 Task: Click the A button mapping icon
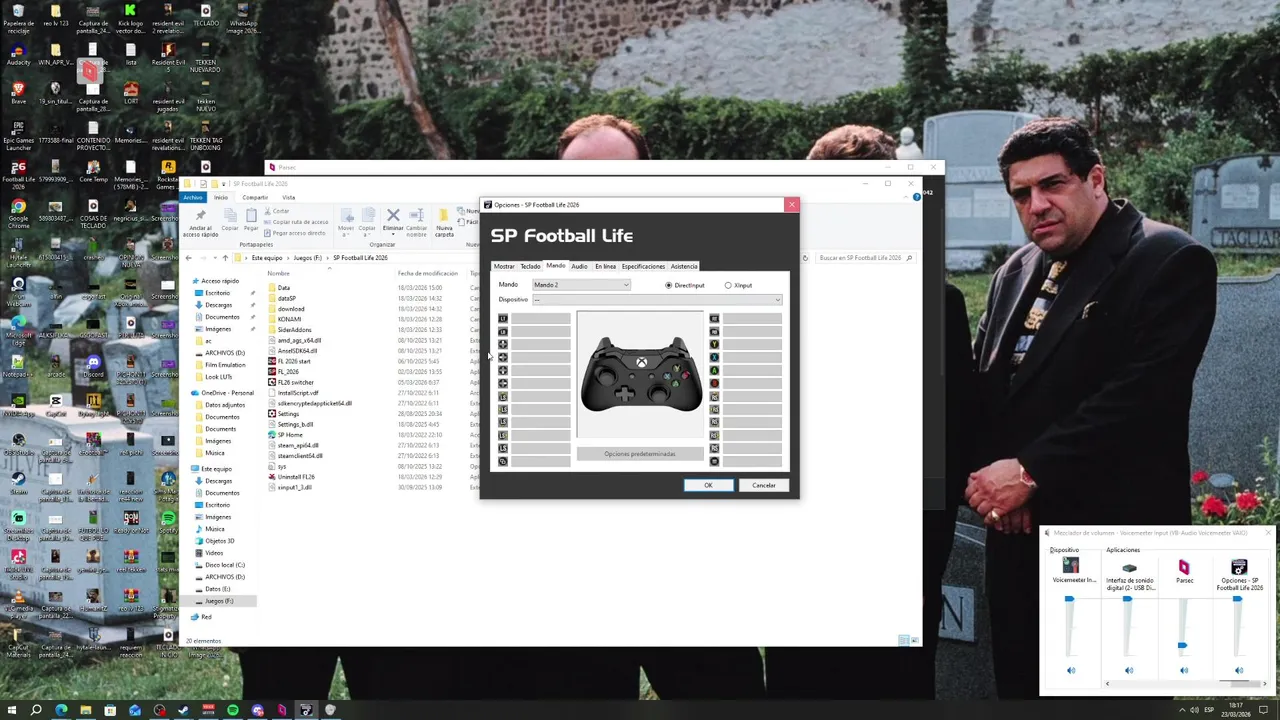click(715, 370)
